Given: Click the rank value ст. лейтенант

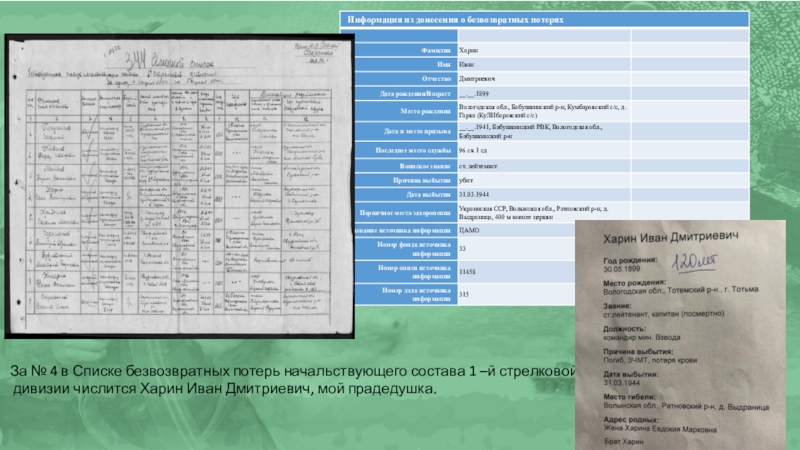Looking at the screenshot, I should (x=478, y=164).
